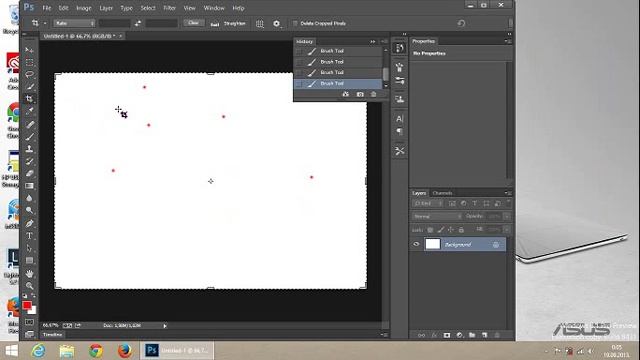Open the layer Opacity dropdown arrow
Viewport: 640px width, 360px height.
click(507, 216)
